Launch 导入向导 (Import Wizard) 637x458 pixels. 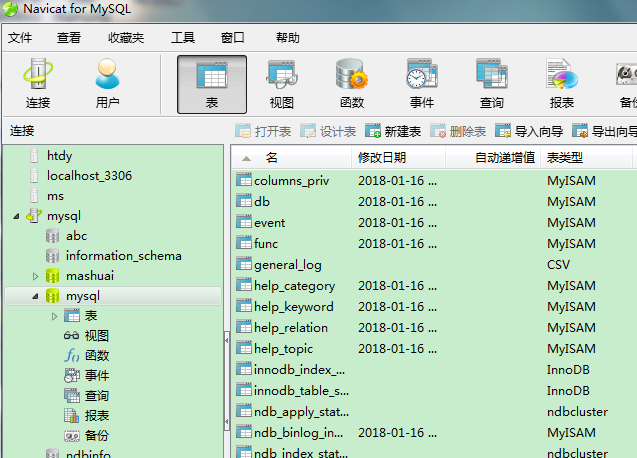pos(529,131)
